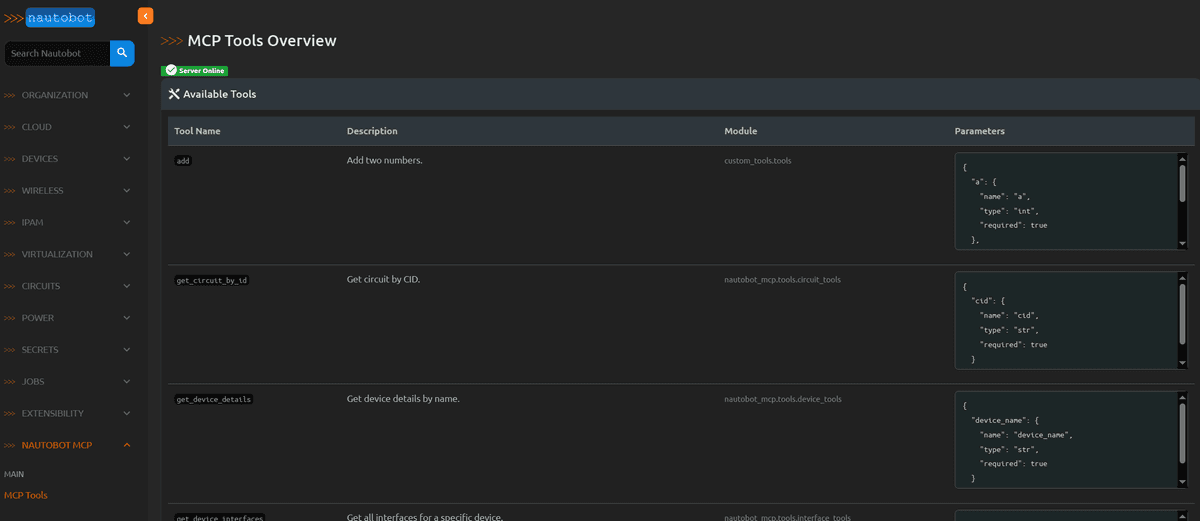The height and width of the screenshot is (521, 1200).
Task: Click chevron next to Secrets
Action: pos(127,350)
